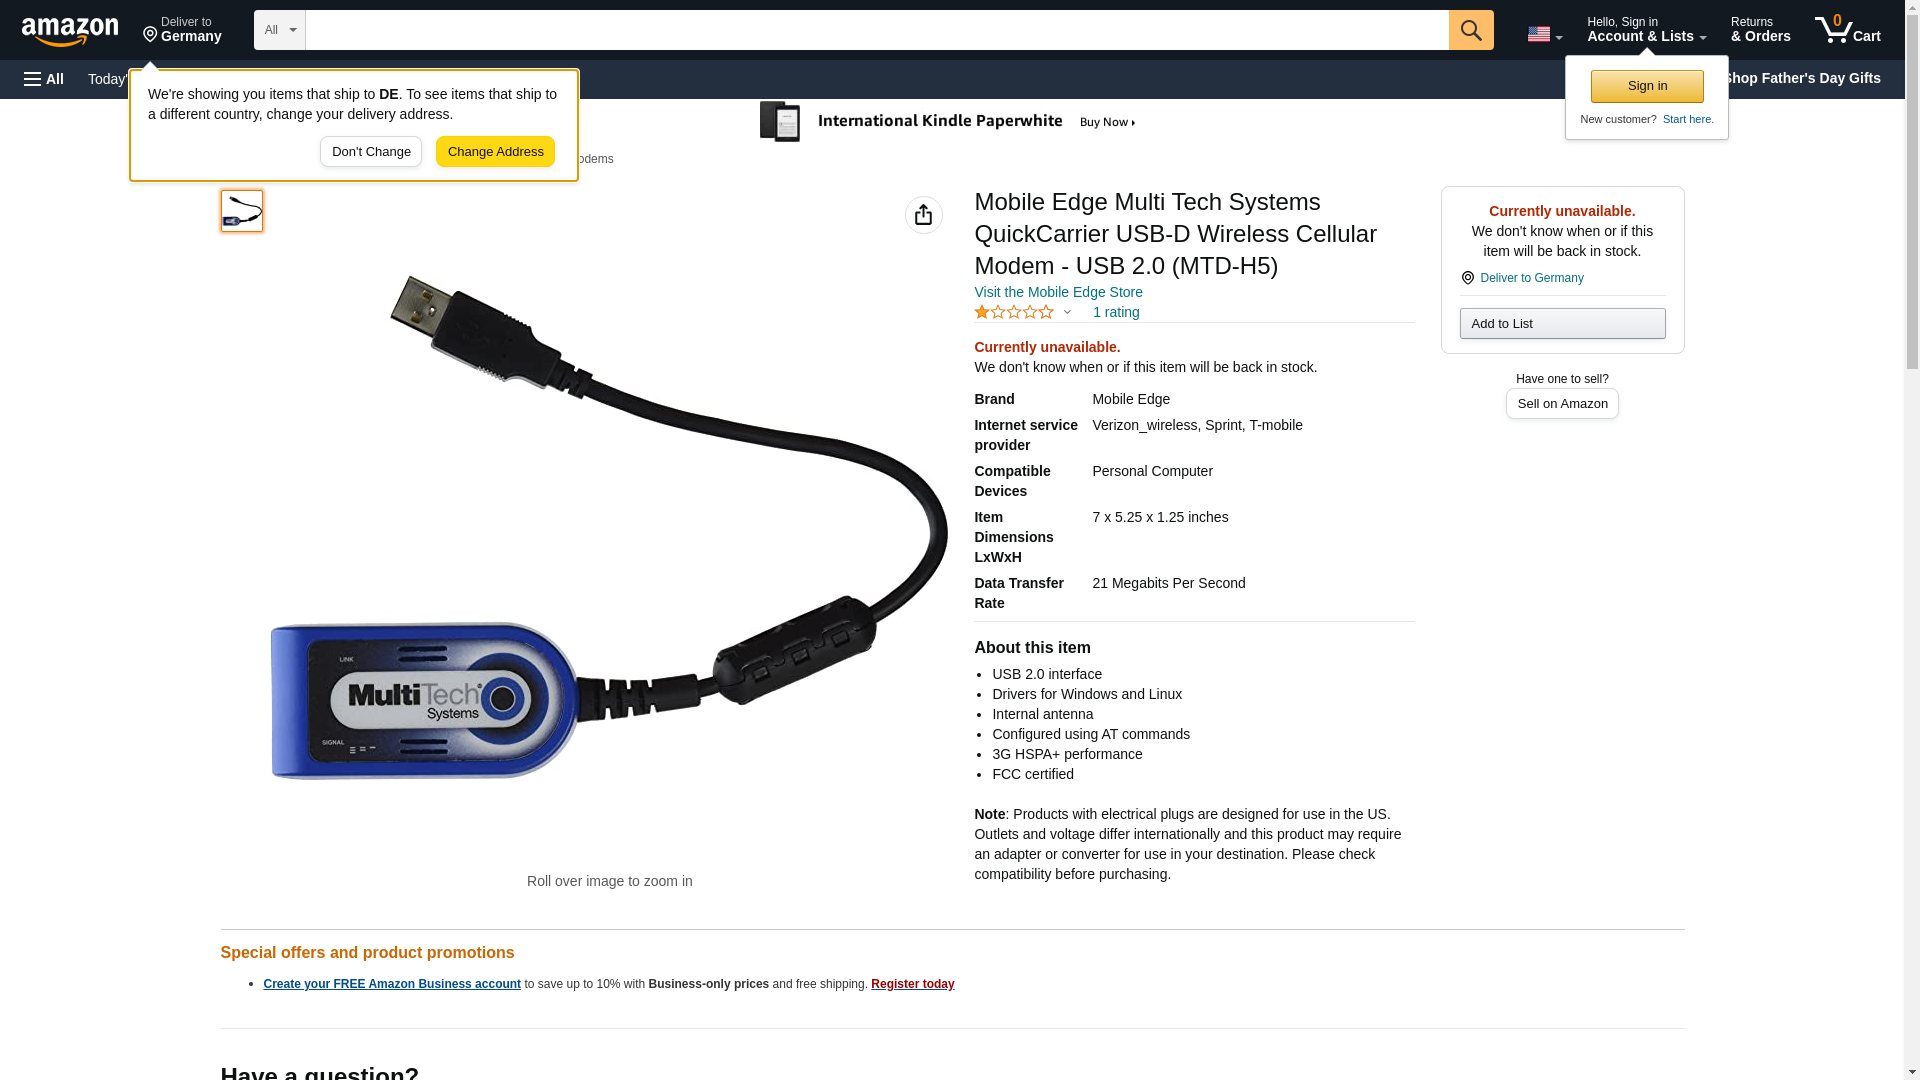Click the Add to List button
1920x1080 pixels.
(1562, 323)
